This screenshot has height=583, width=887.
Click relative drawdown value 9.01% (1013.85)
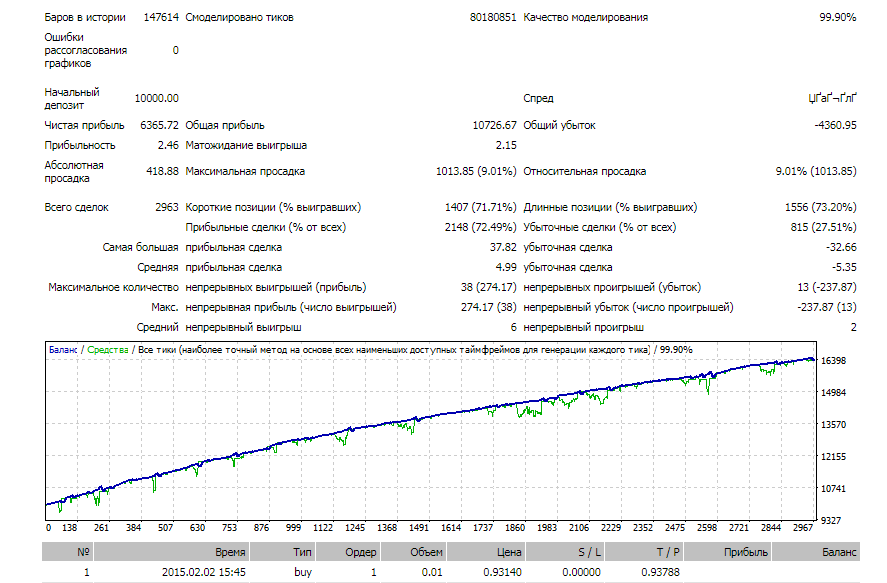click(816, 171)
